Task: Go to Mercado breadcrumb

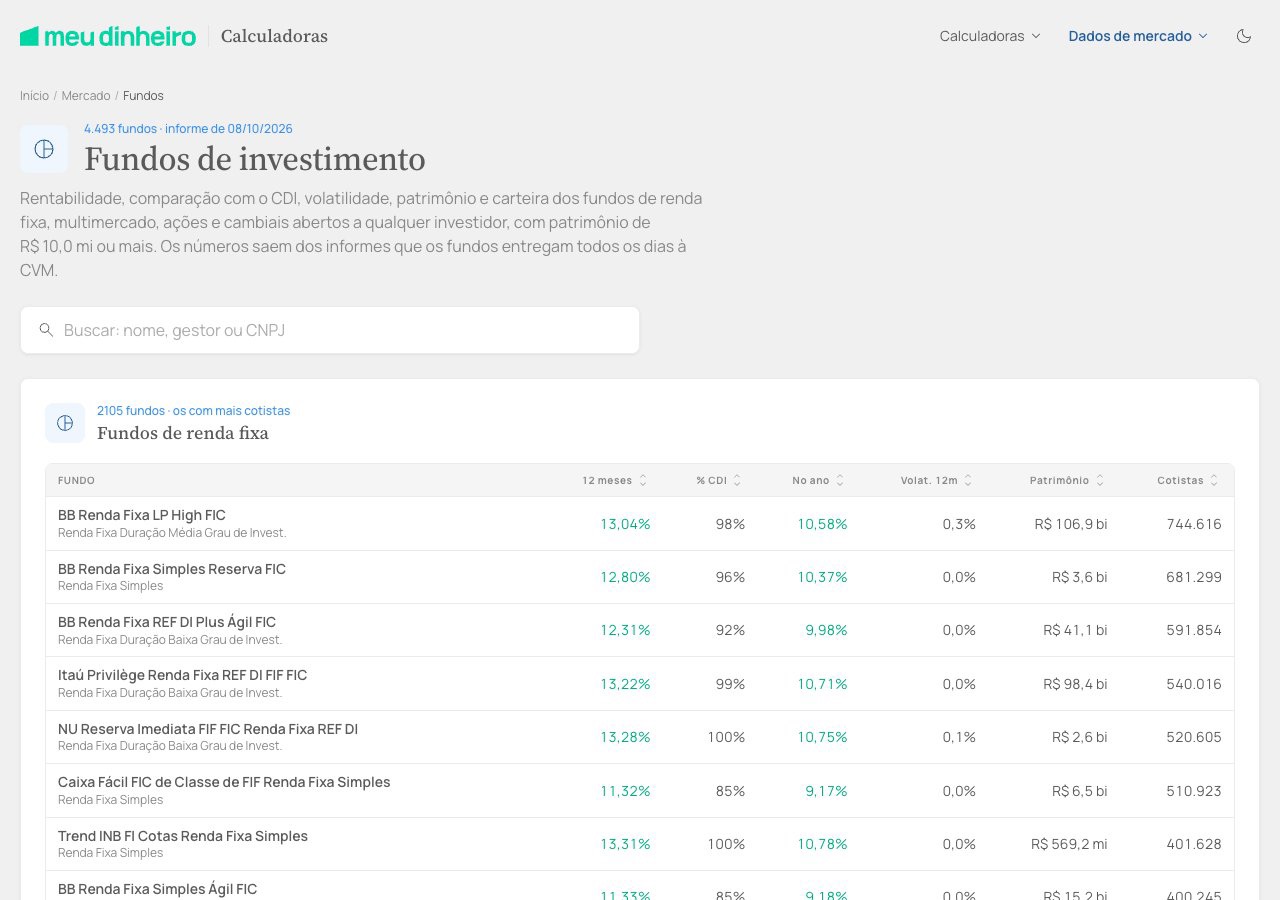Action: tap(86, 96)
